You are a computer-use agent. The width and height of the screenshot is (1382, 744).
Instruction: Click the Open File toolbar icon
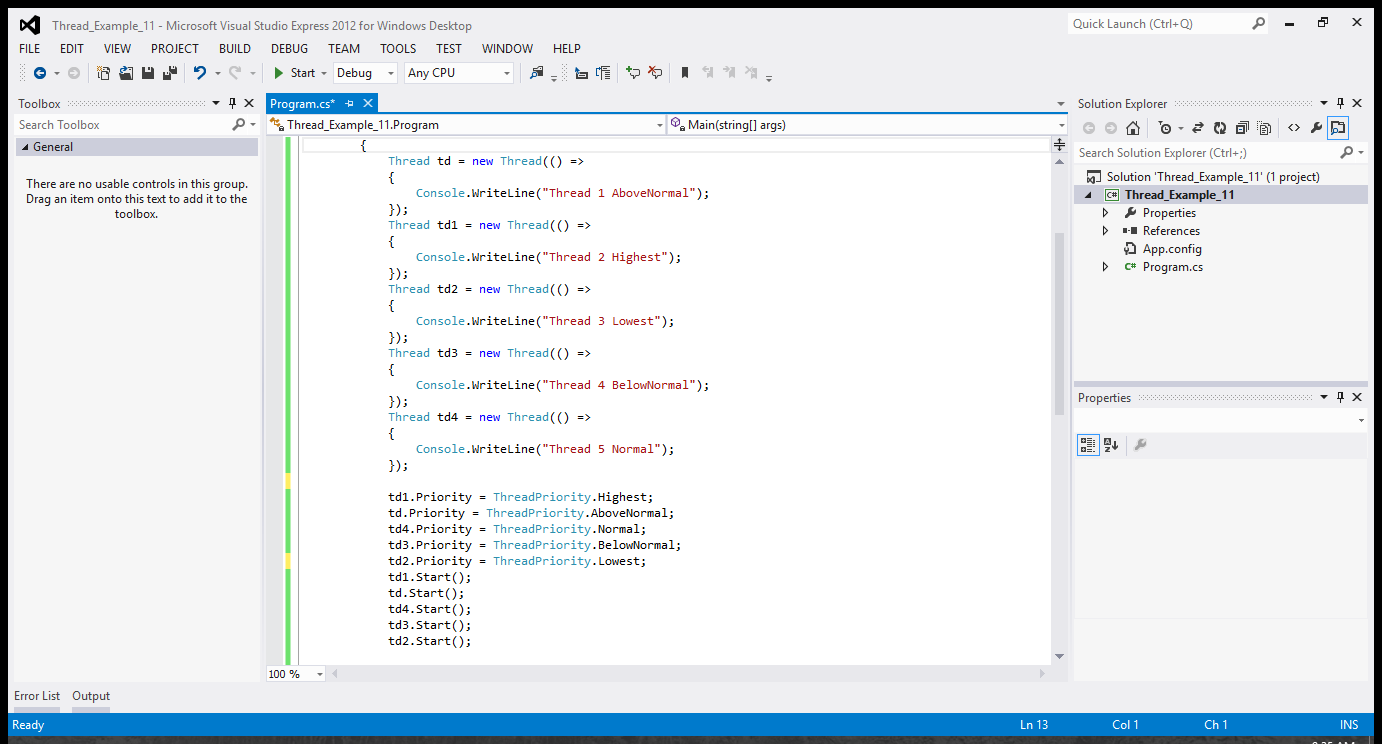126,73
